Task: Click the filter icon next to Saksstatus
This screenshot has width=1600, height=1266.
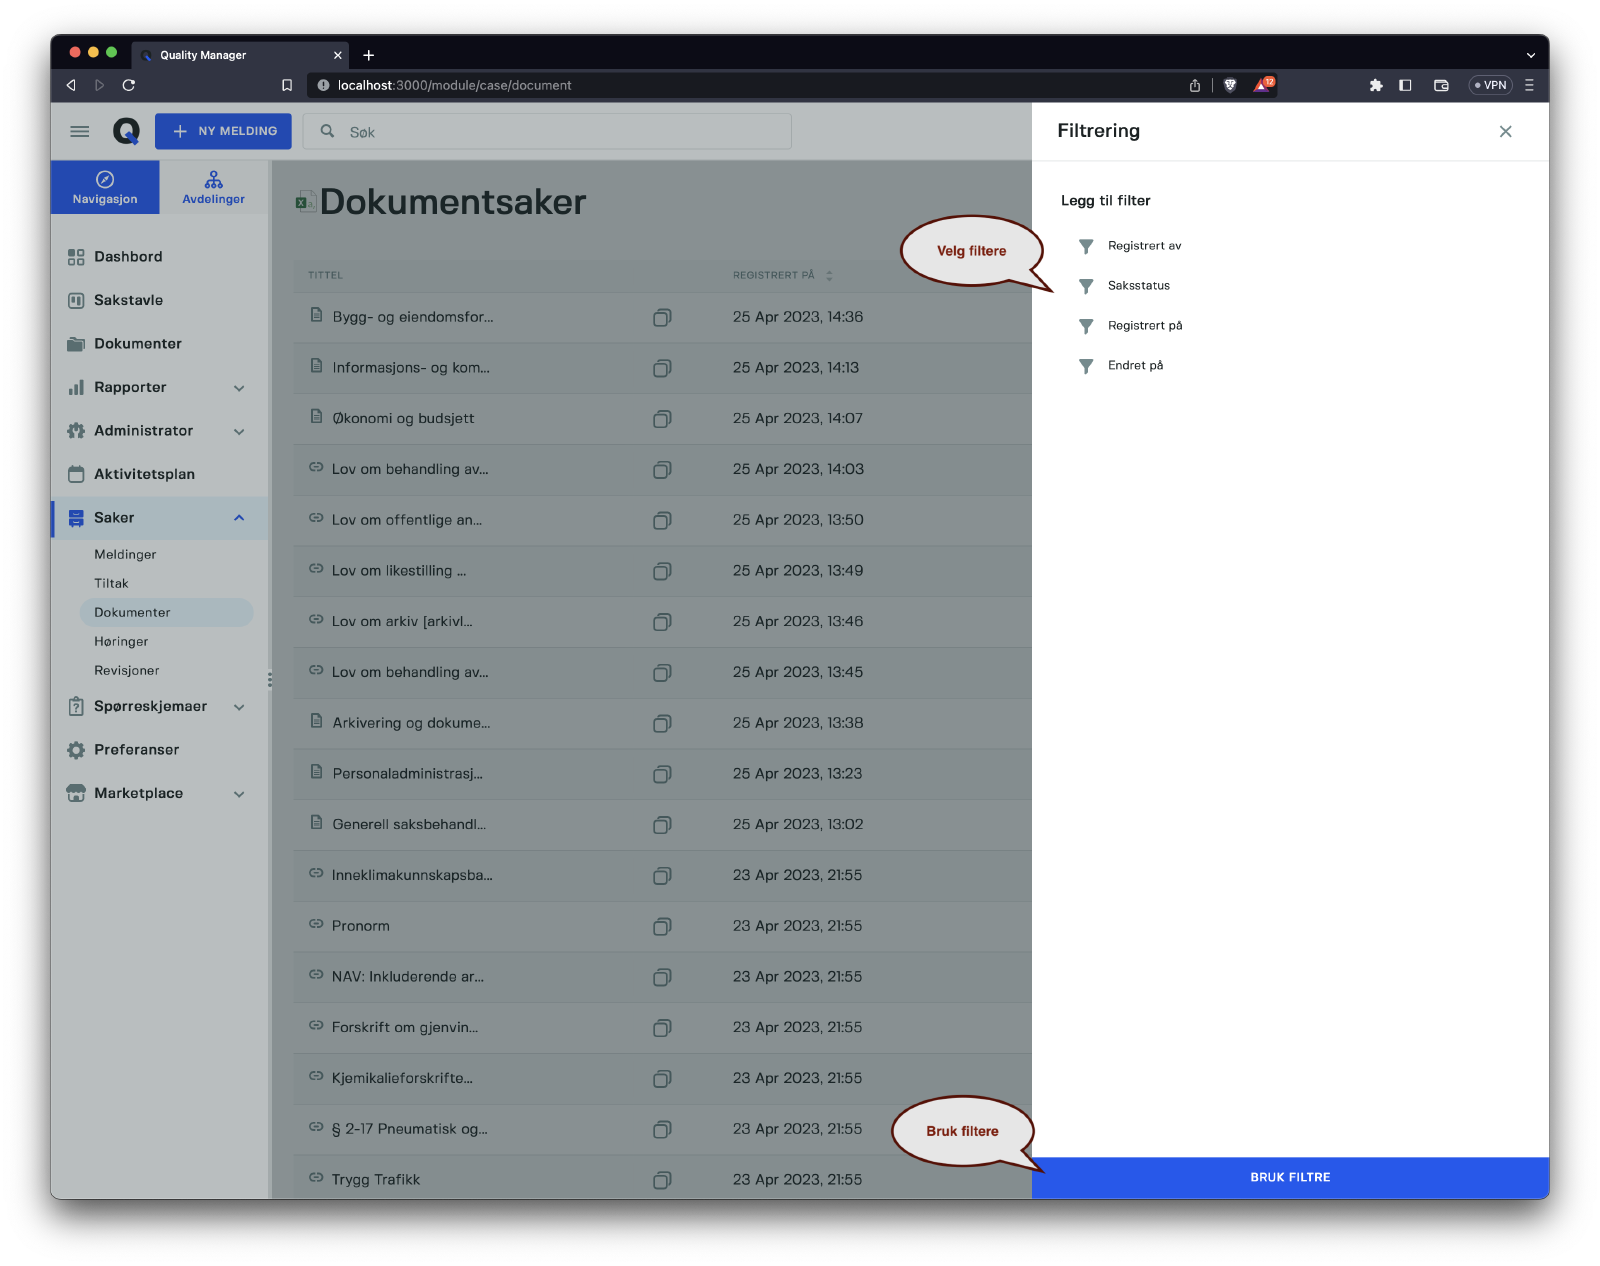Action: coord(1086,286)
